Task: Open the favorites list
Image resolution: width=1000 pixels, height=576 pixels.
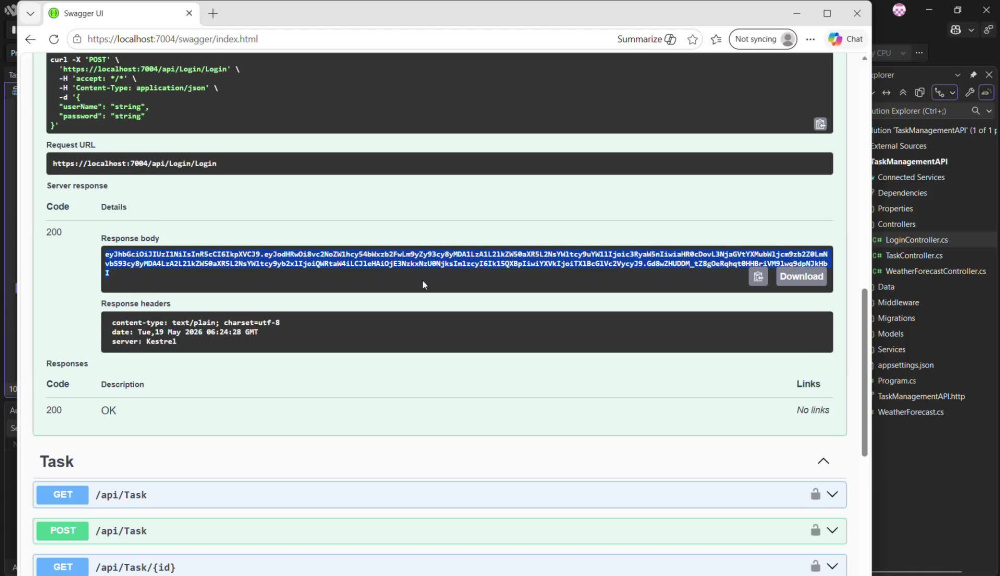Action: coord(716,39)
